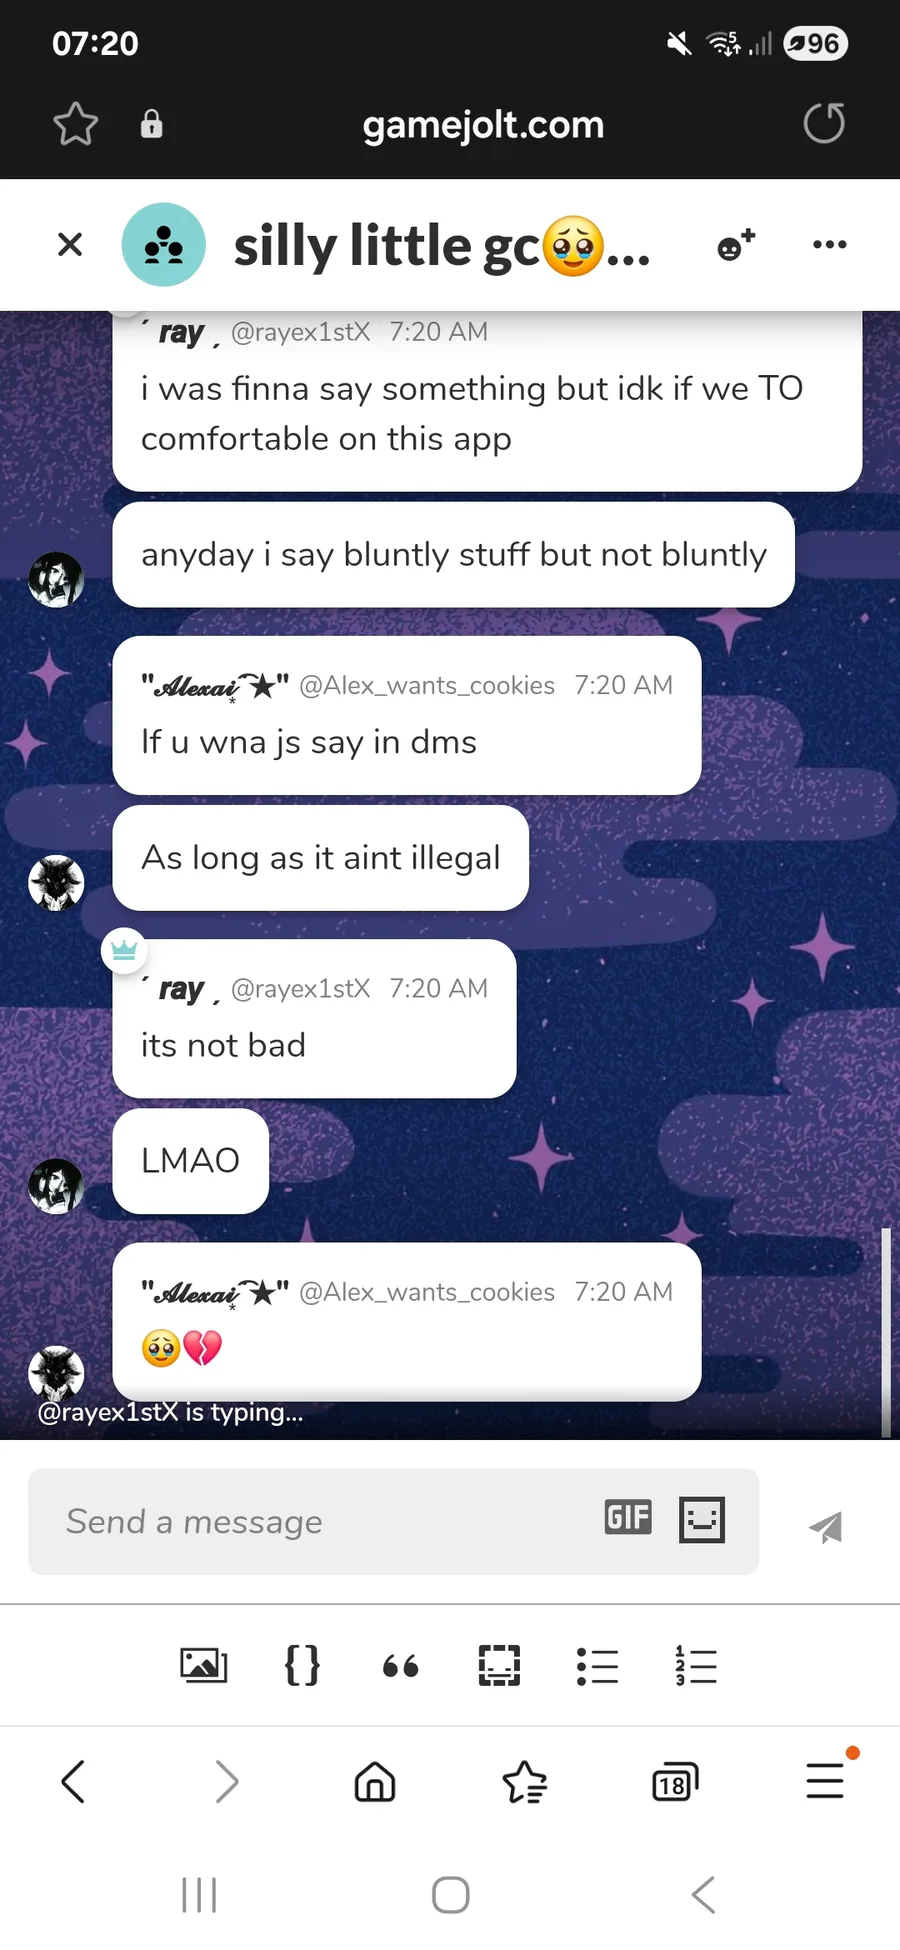Screen dimensions: 900x1950
Task: Insert spoiler block with dashed square icon
Action: 499,1665
